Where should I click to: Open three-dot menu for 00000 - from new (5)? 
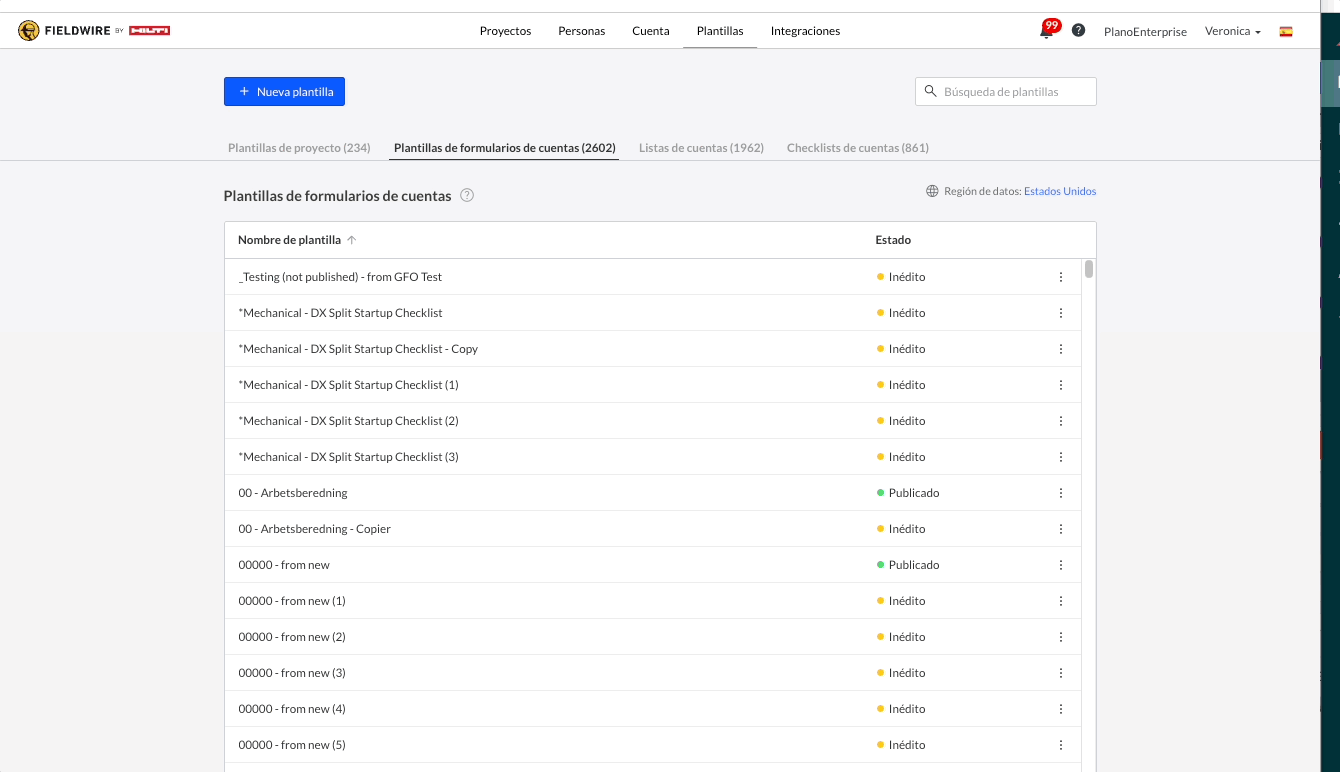coord(1061,745)
